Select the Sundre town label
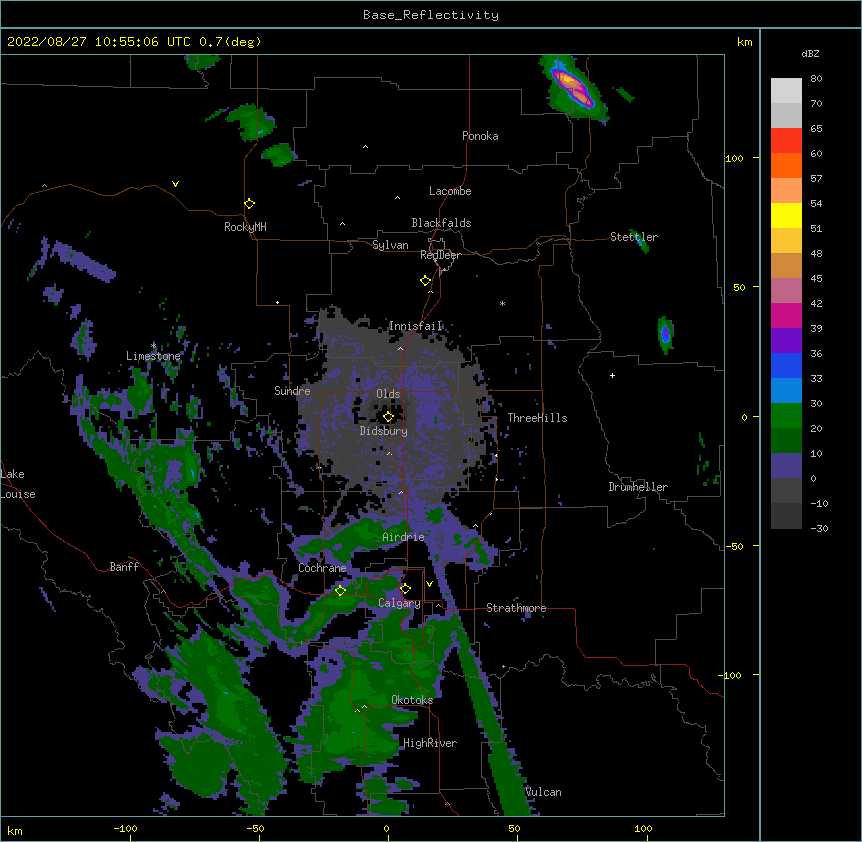Viewport: 862px width, 842px height. (x=292, y=391)
